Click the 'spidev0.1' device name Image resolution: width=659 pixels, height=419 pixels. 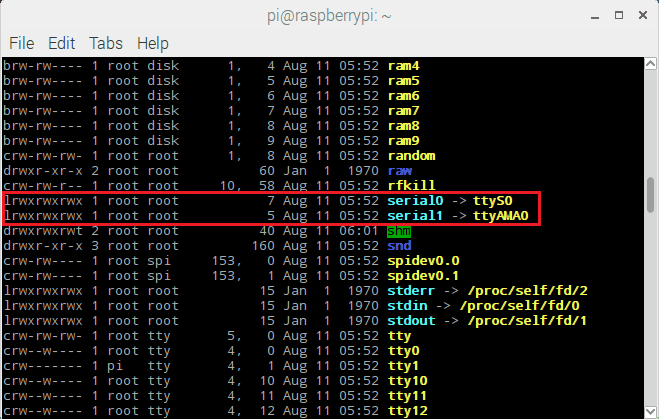[x=423, y=276]
